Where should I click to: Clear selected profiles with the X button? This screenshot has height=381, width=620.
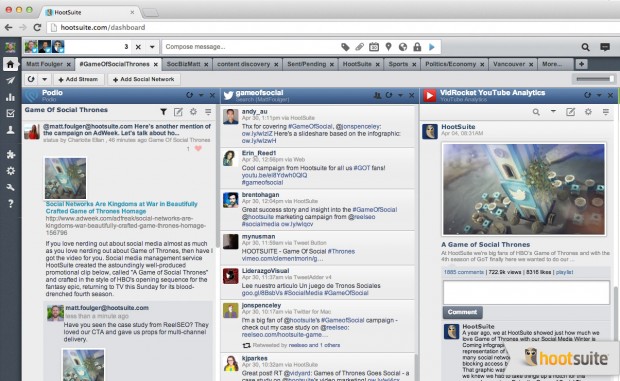138,47
